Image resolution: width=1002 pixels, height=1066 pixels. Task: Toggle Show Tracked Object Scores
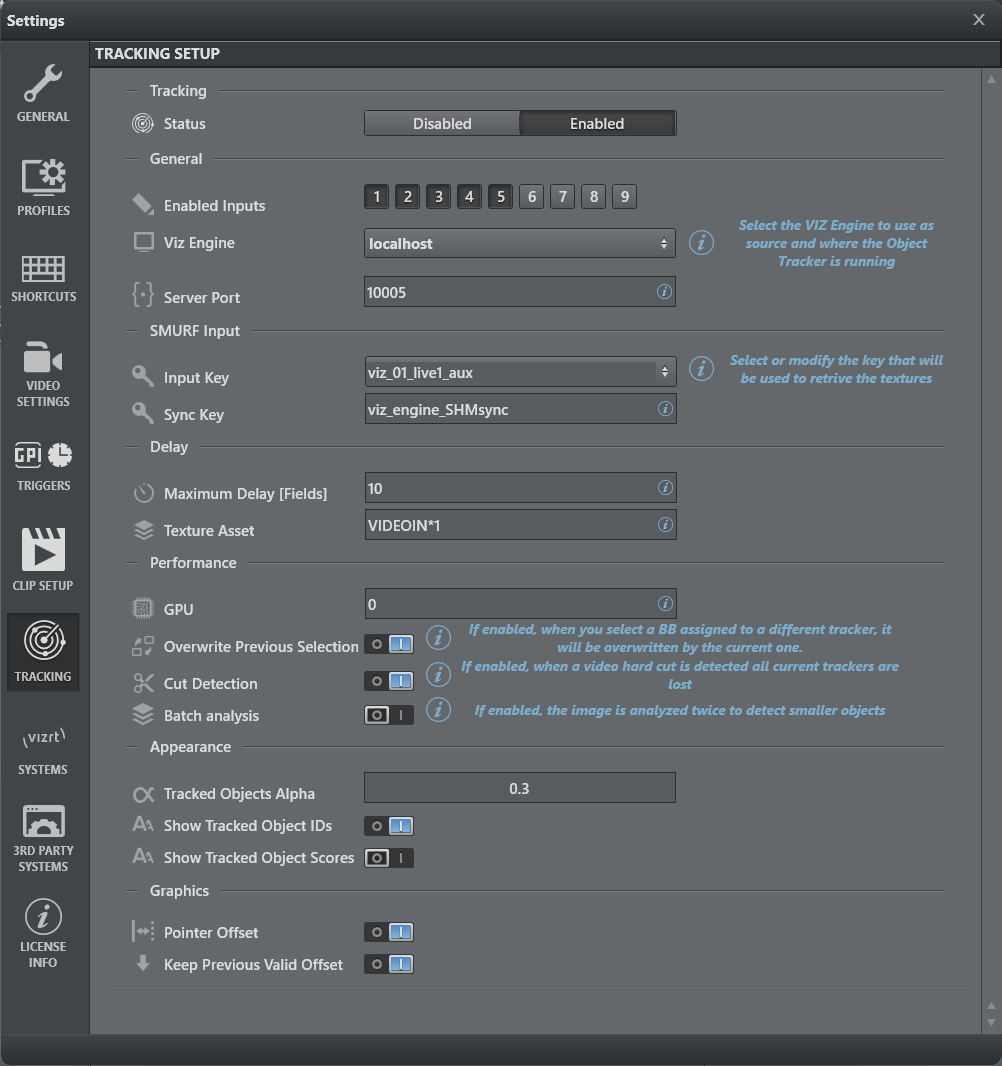pyautogui.click(x=388, y=858)
